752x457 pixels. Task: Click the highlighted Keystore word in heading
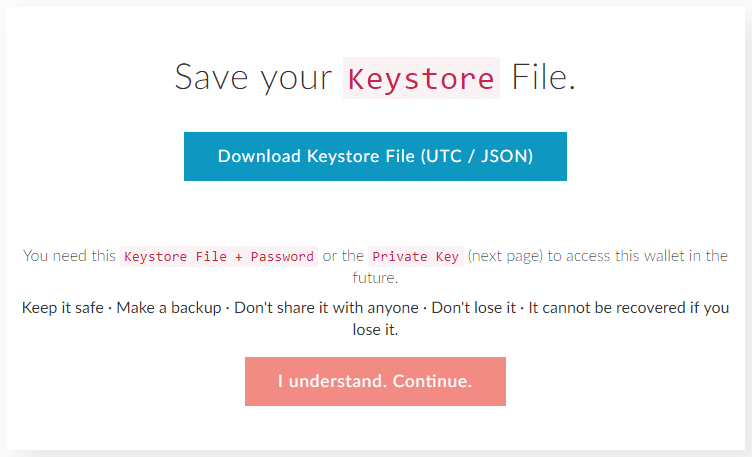pos(420,77)
